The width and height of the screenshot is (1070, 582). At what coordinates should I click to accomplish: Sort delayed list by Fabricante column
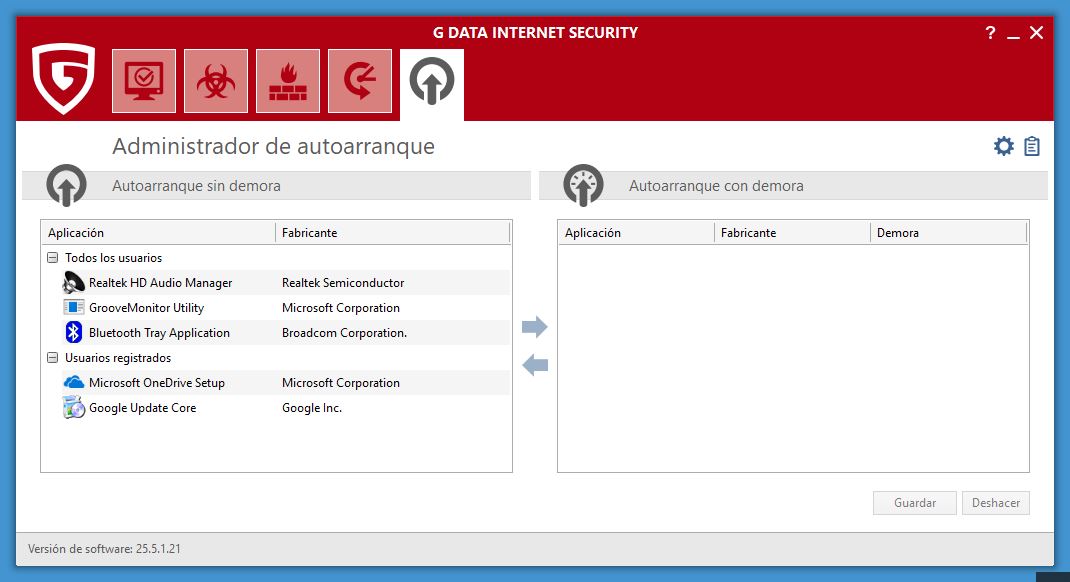(x=792, y=233)
